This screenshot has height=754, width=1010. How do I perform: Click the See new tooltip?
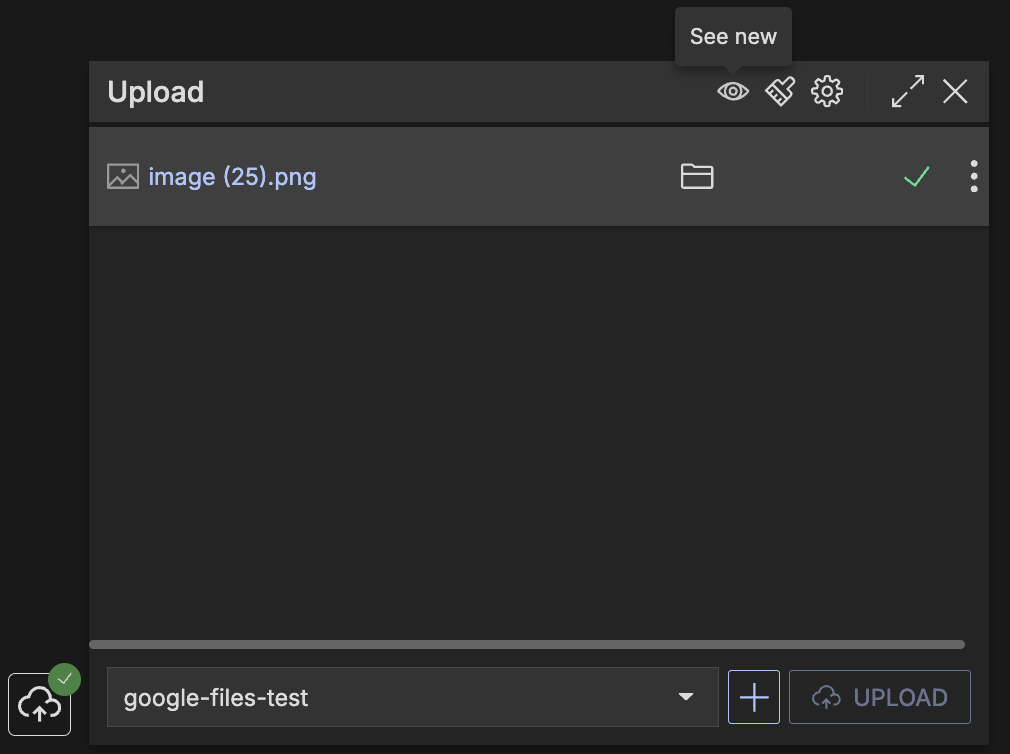tap(733, 37)
